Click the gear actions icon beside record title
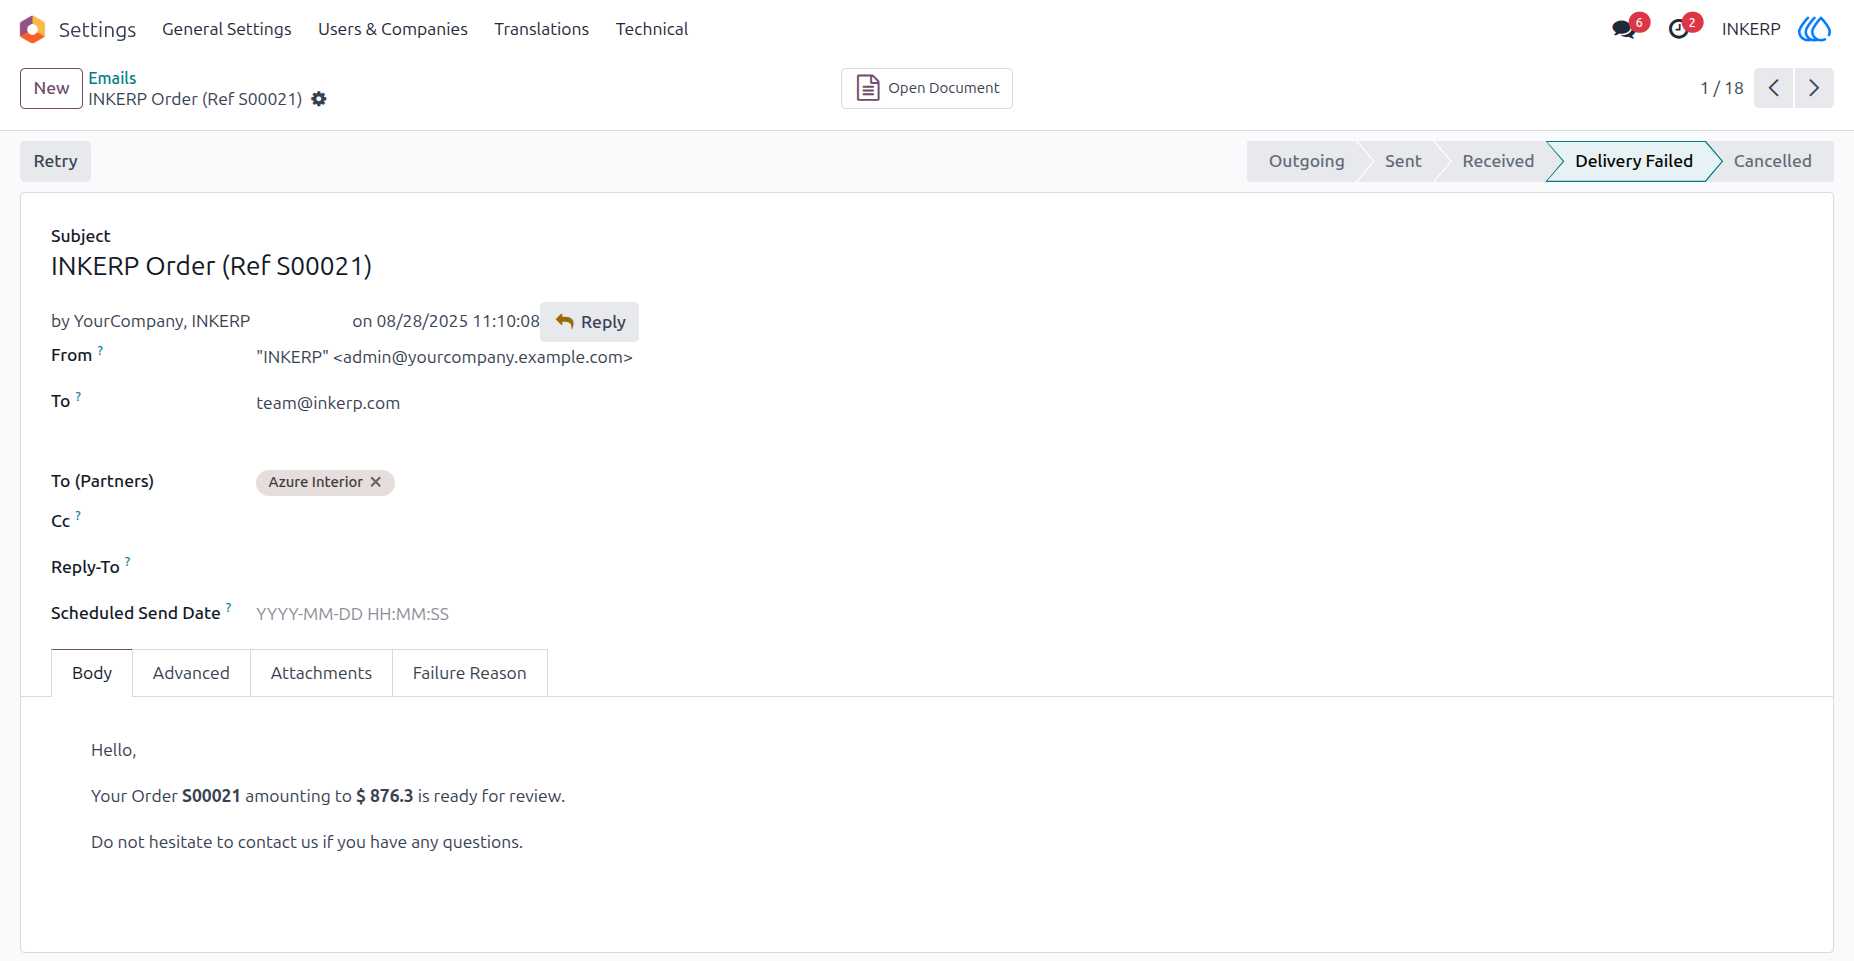This screenshot has height=961, width=1854. 319,99
